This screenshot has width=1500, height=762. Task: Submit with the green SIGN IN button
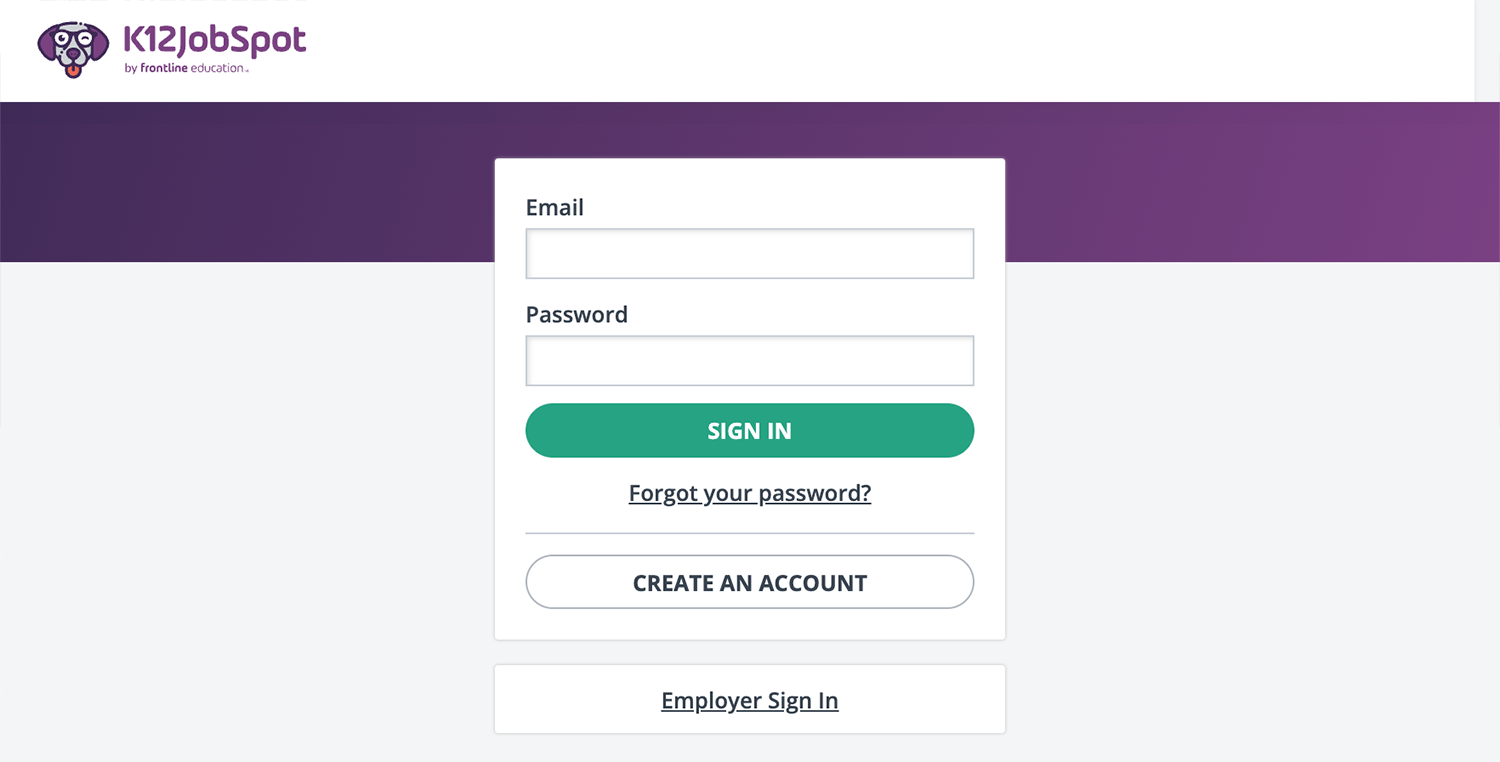coord(750,431)
